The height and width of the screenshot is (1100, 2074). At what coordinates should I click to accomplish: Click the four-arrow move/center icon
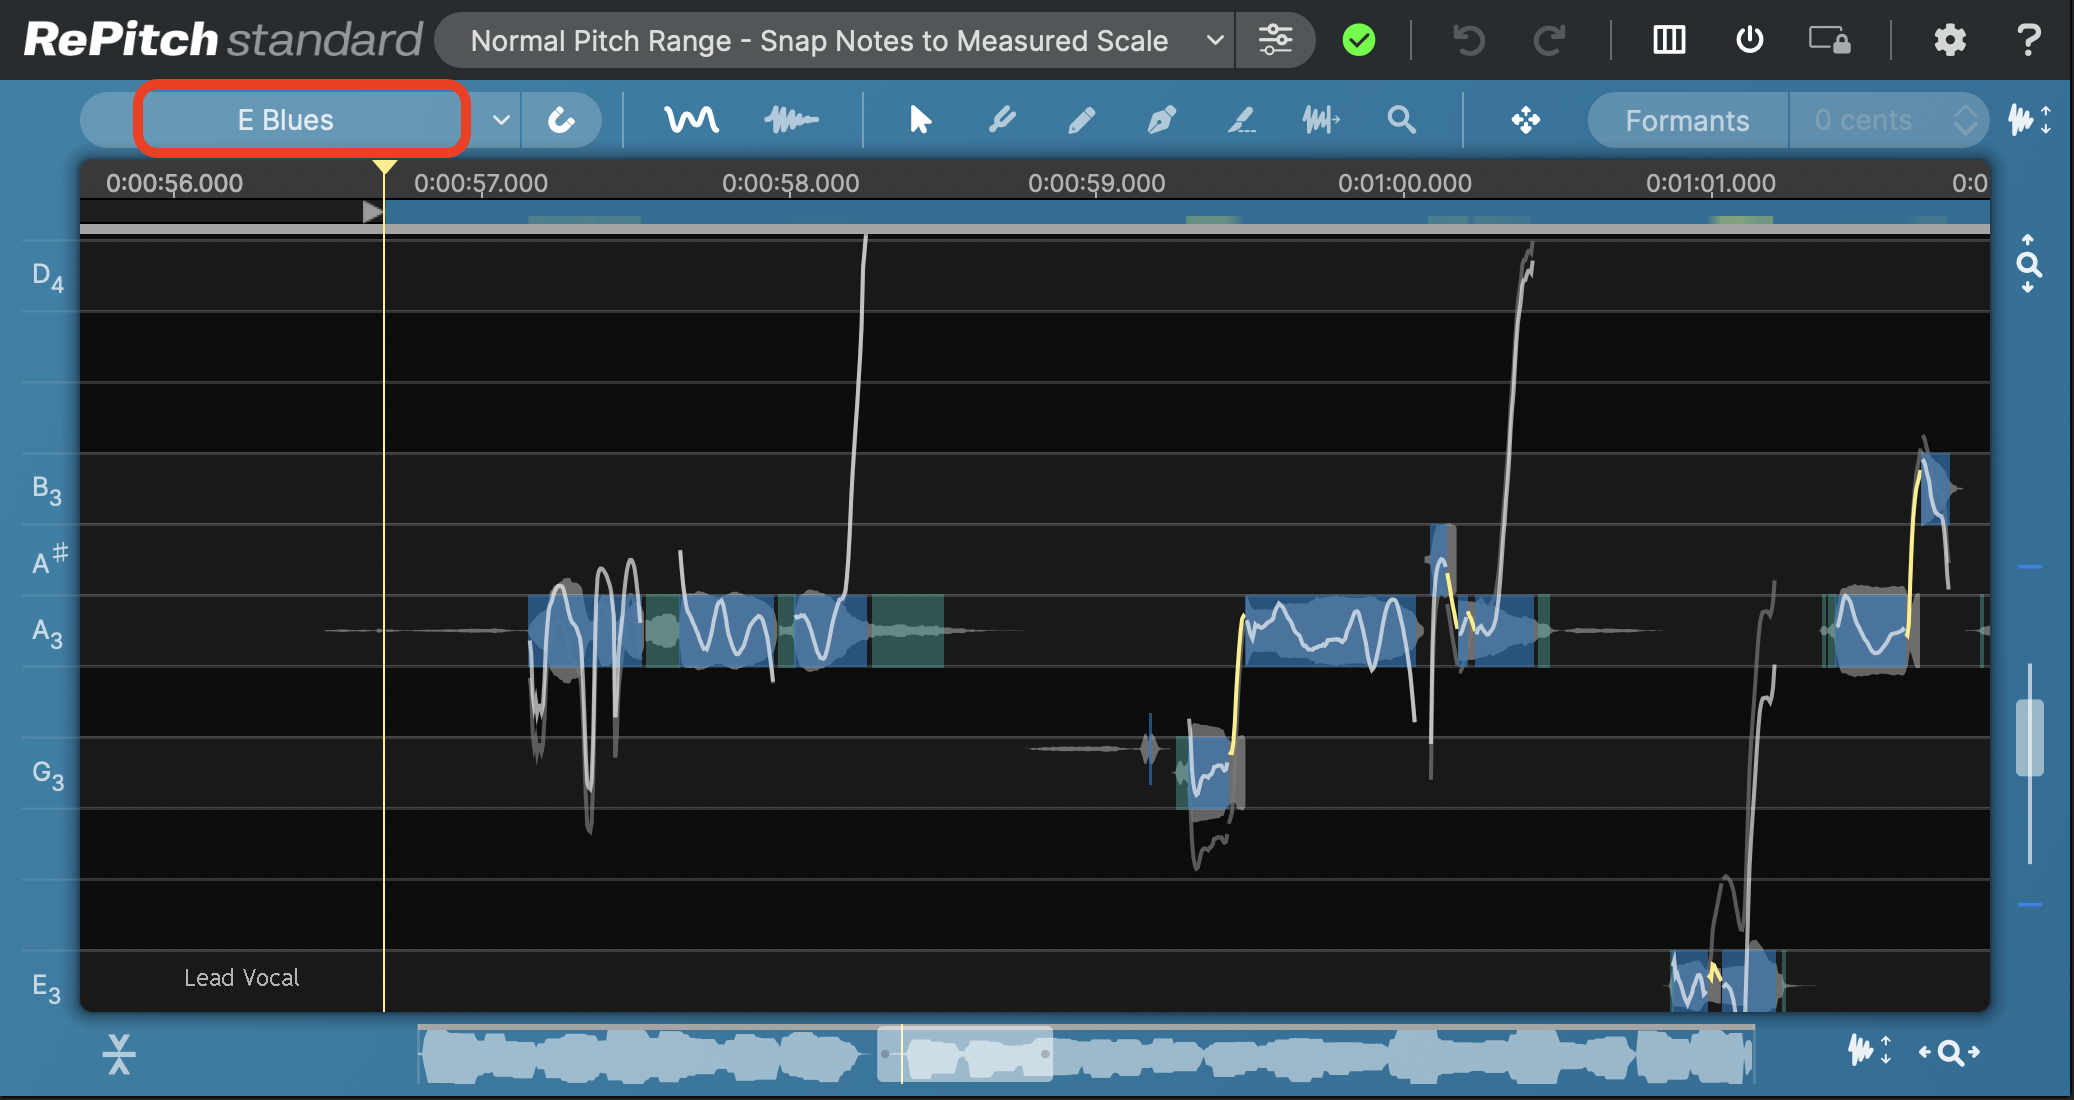click(1525, 121)
